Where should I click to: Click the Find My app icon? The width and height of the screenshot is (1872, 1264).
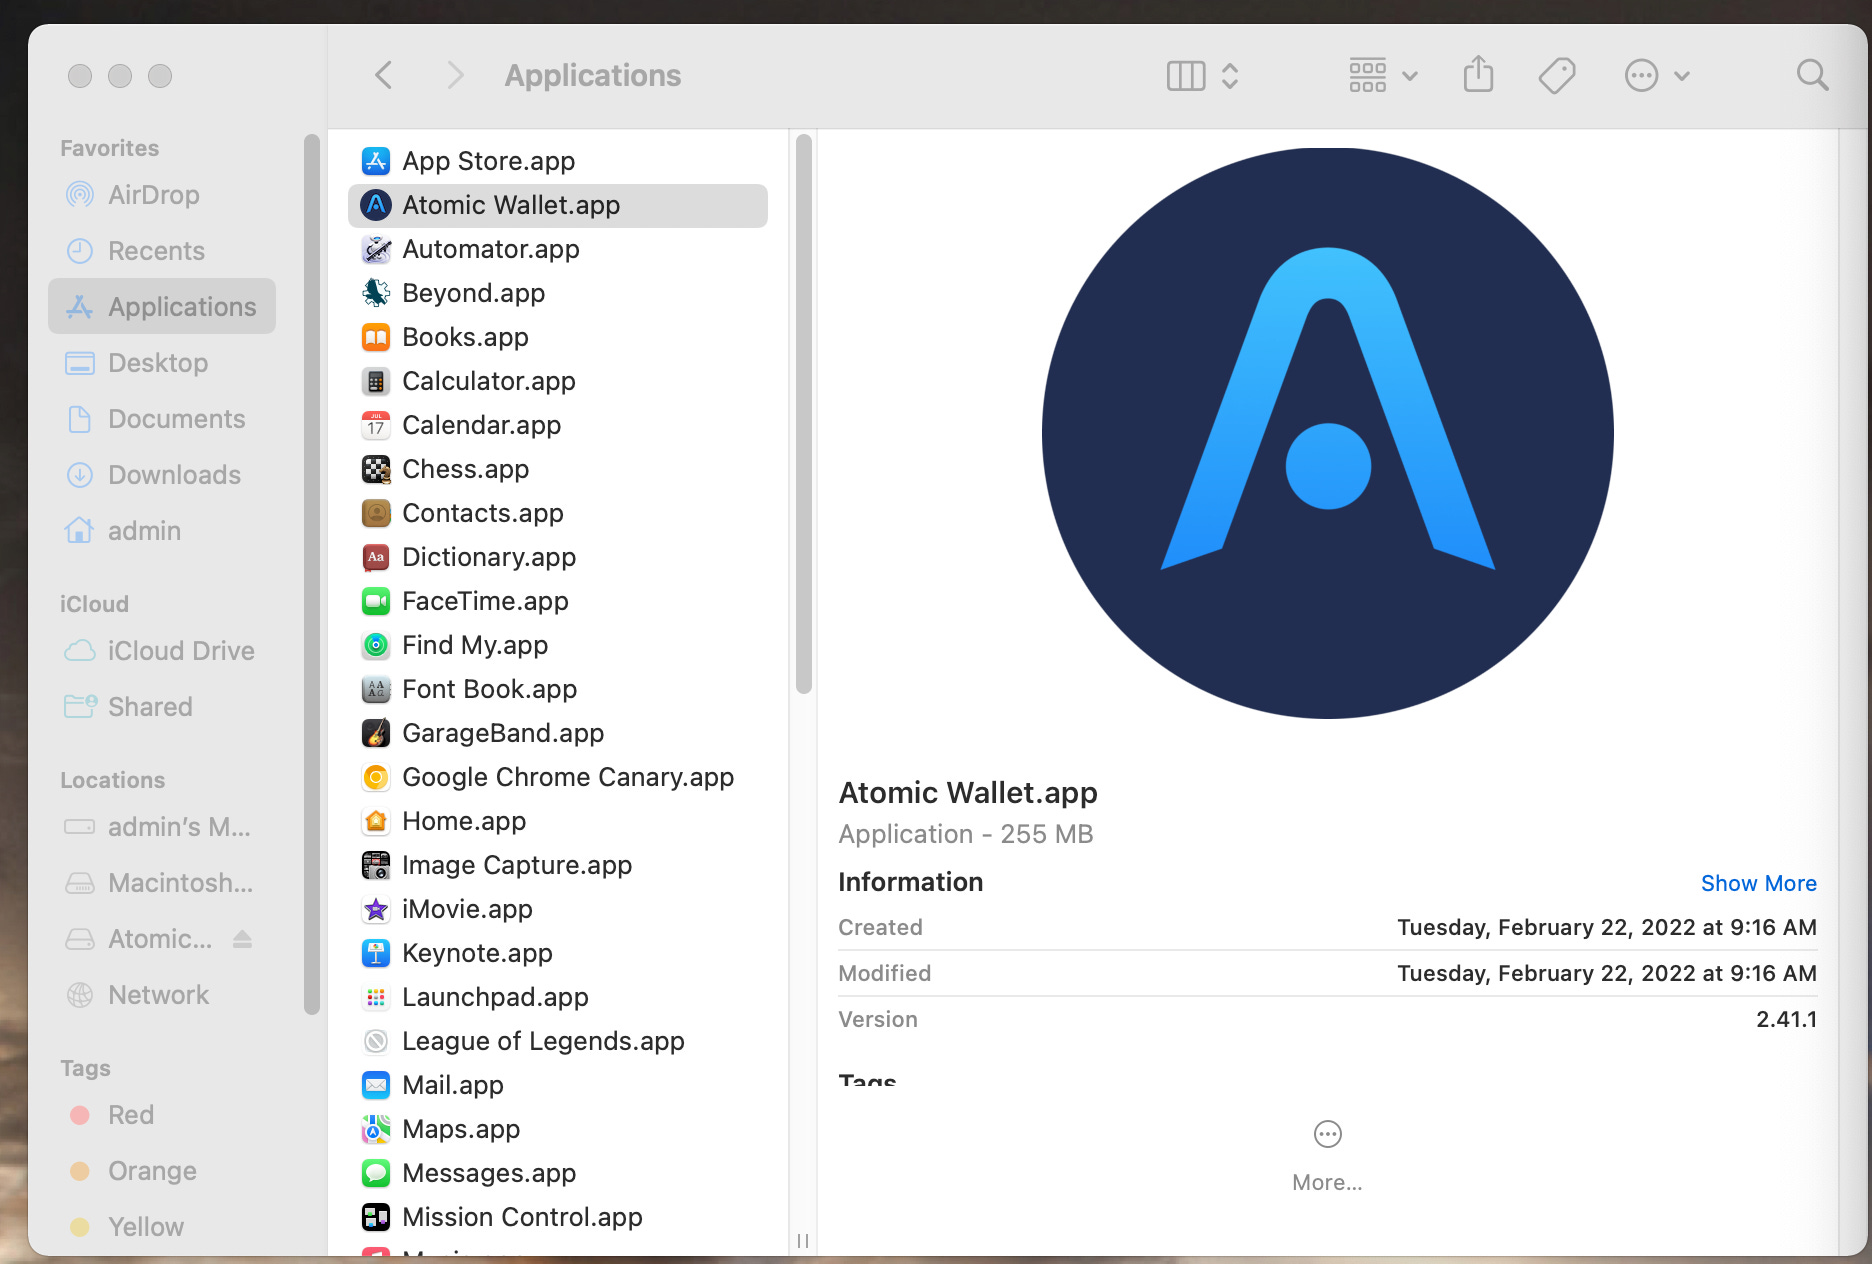coord(376,645)
